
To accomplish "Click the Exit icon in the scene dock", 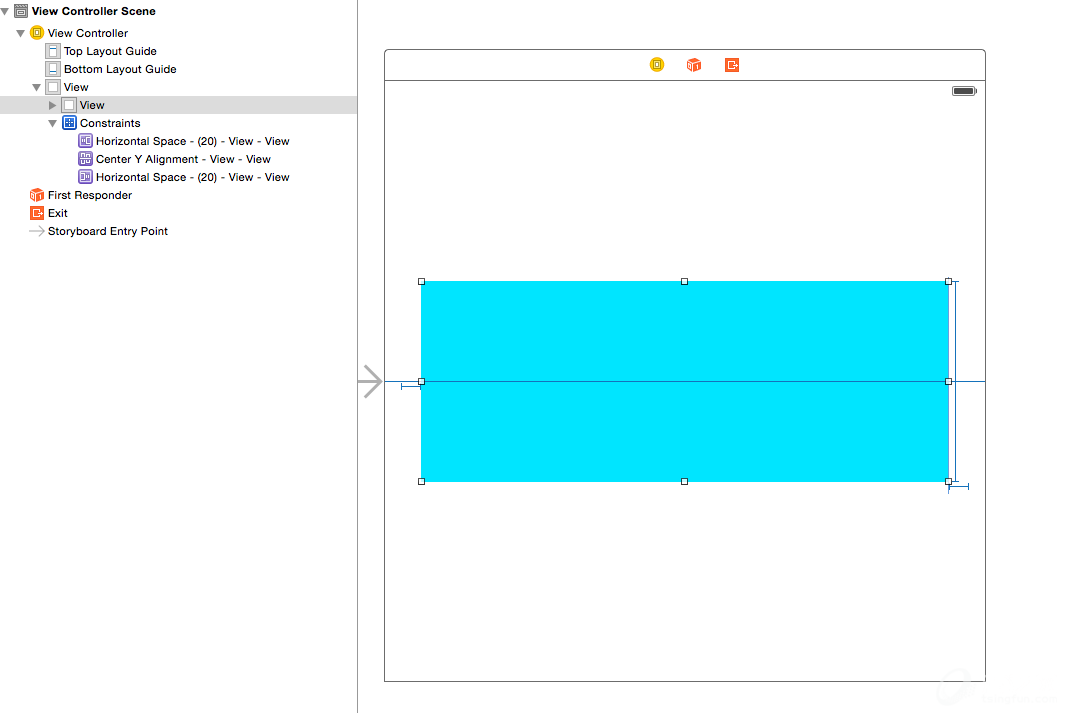I will 732,65.
